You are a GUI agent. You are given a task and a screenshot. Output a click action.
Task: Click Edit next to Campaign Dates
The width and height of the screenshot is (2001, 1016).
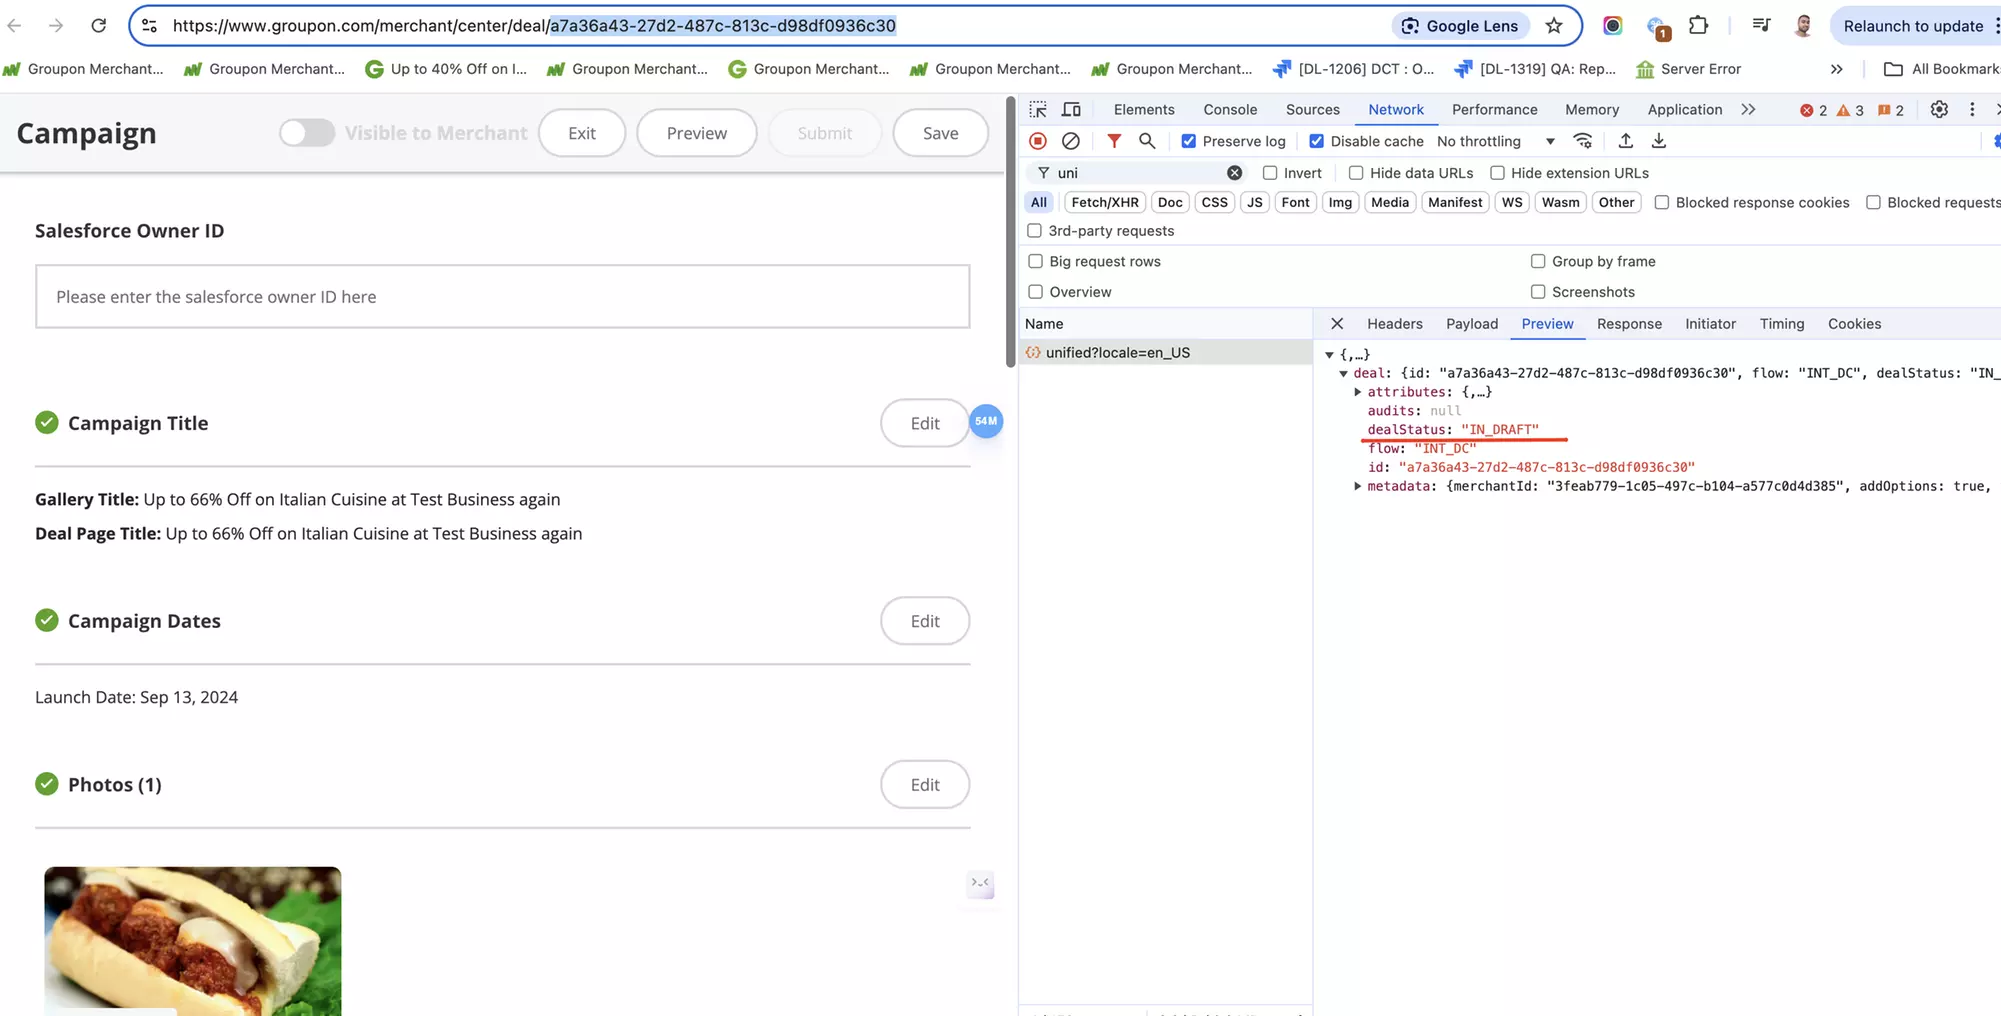coord(924,621)
